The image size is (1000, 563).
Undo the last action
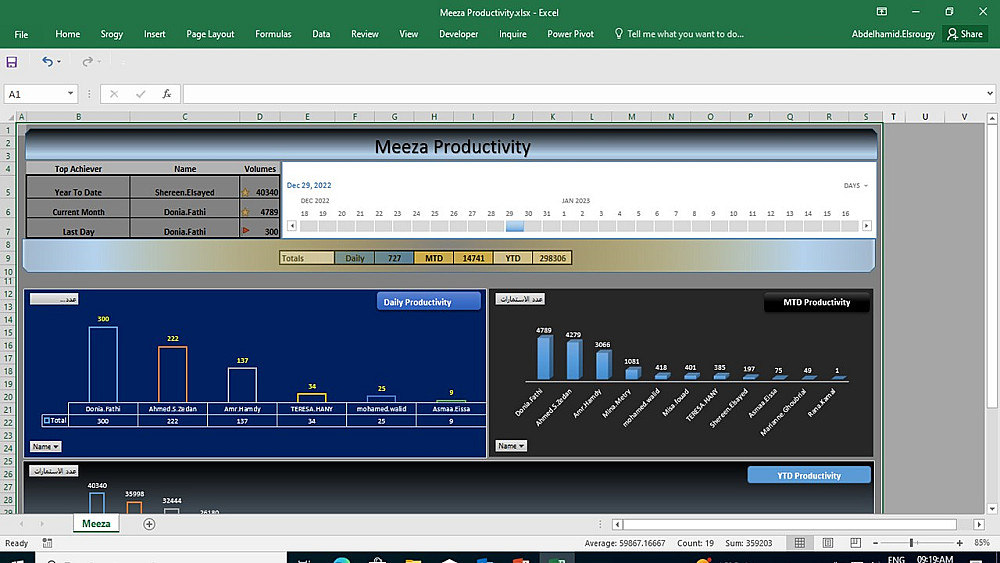(x=47, y=61)
